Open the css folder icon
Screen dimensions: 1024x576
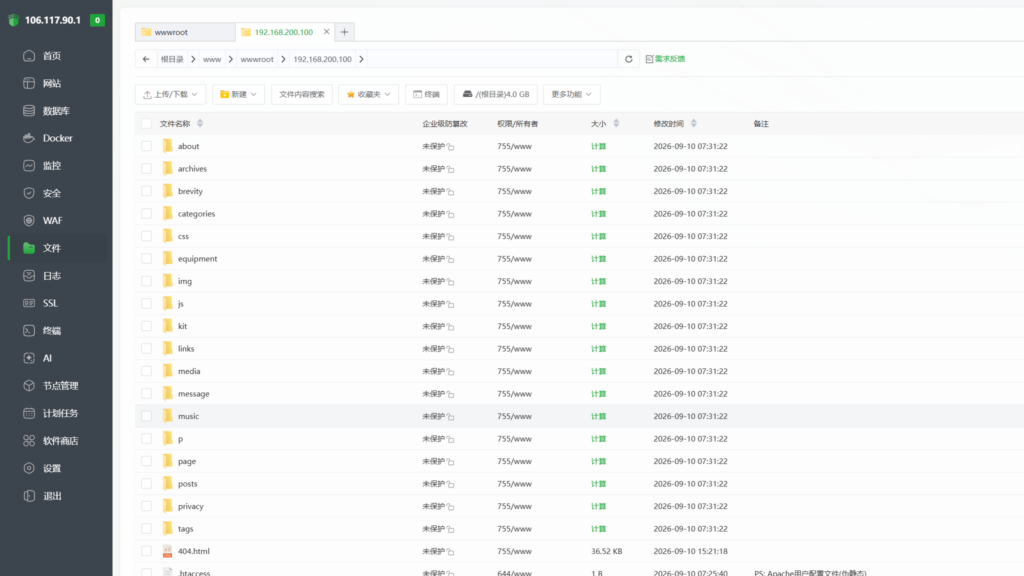pos(168,236)
